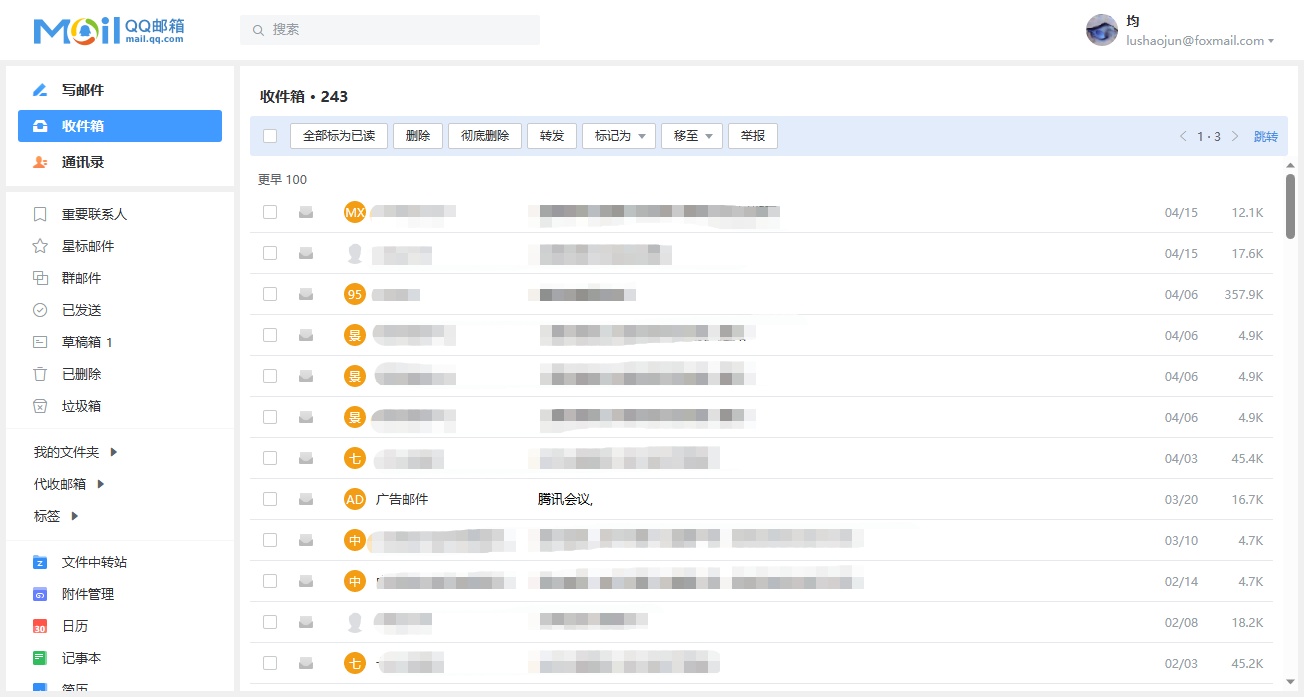Select the checkbox for the 357.9K email

click(x=270, y=294)
